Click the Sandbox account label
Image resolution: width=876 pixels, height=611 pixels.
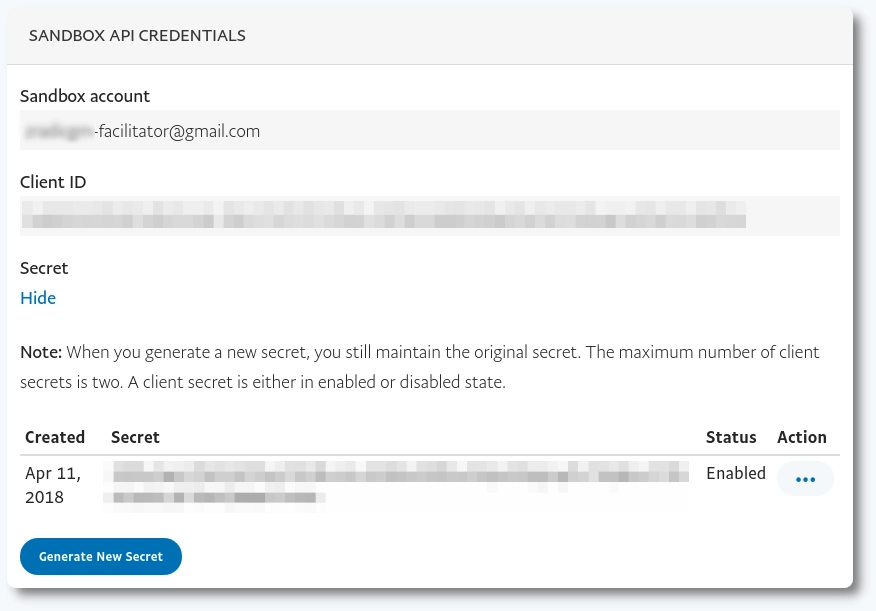point(85,96)
